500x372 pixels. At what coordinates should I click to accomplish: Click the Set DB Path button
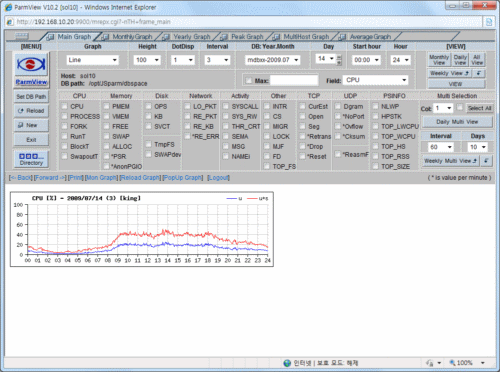[x=31, y=97]
